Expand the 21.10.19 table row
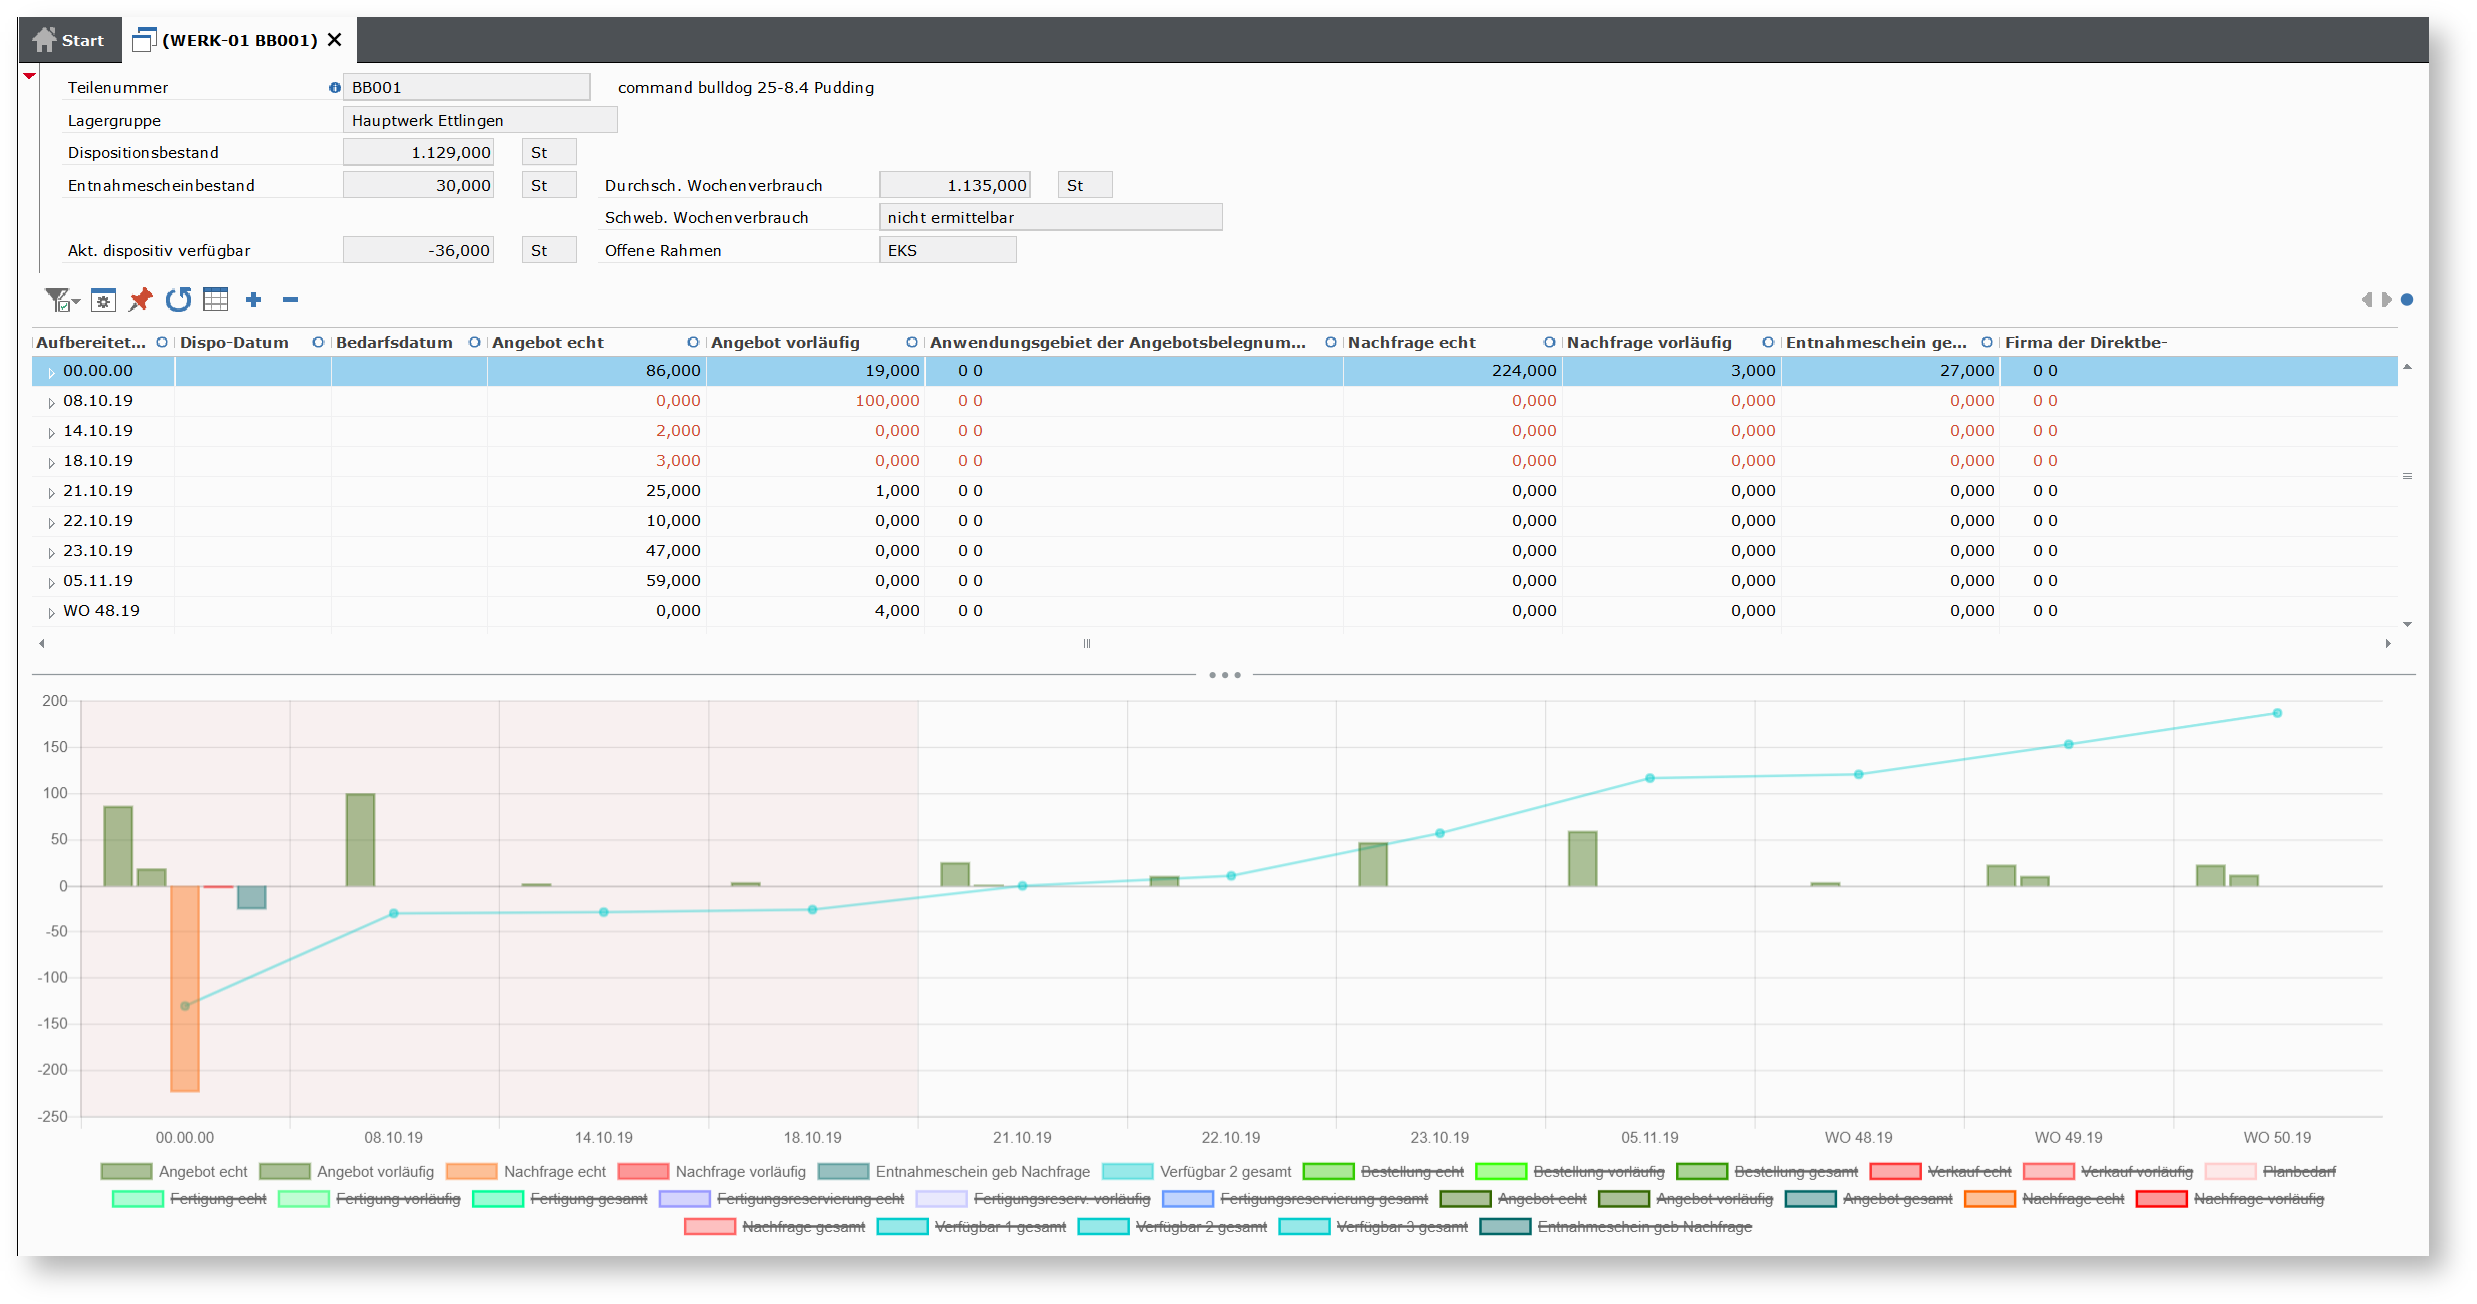2477x1304 pixels. [x=51, y=492]
